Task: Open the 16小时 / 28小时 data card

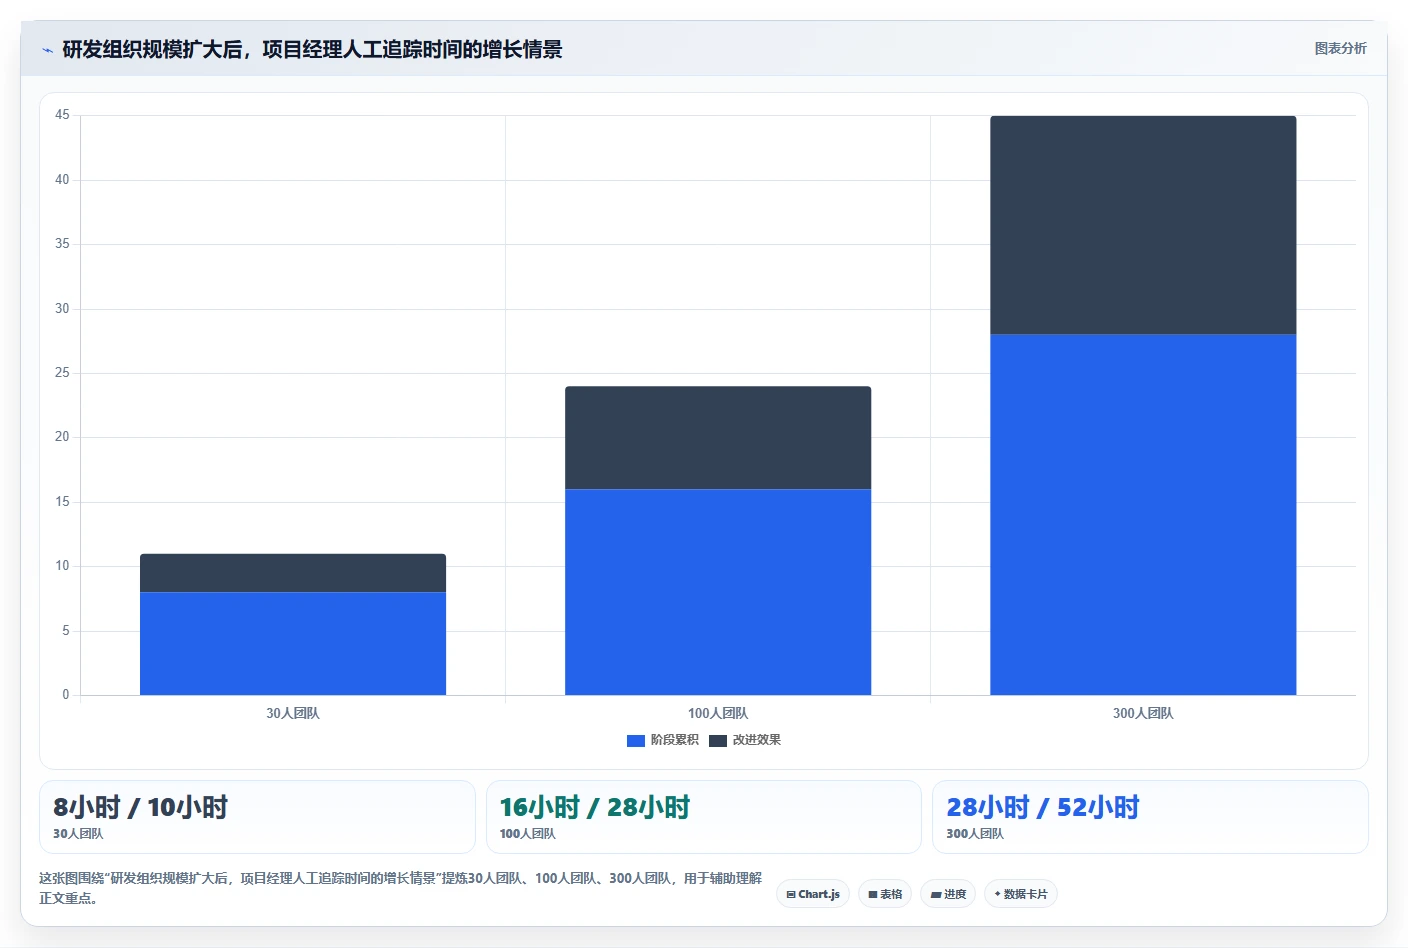Action: 704,817
